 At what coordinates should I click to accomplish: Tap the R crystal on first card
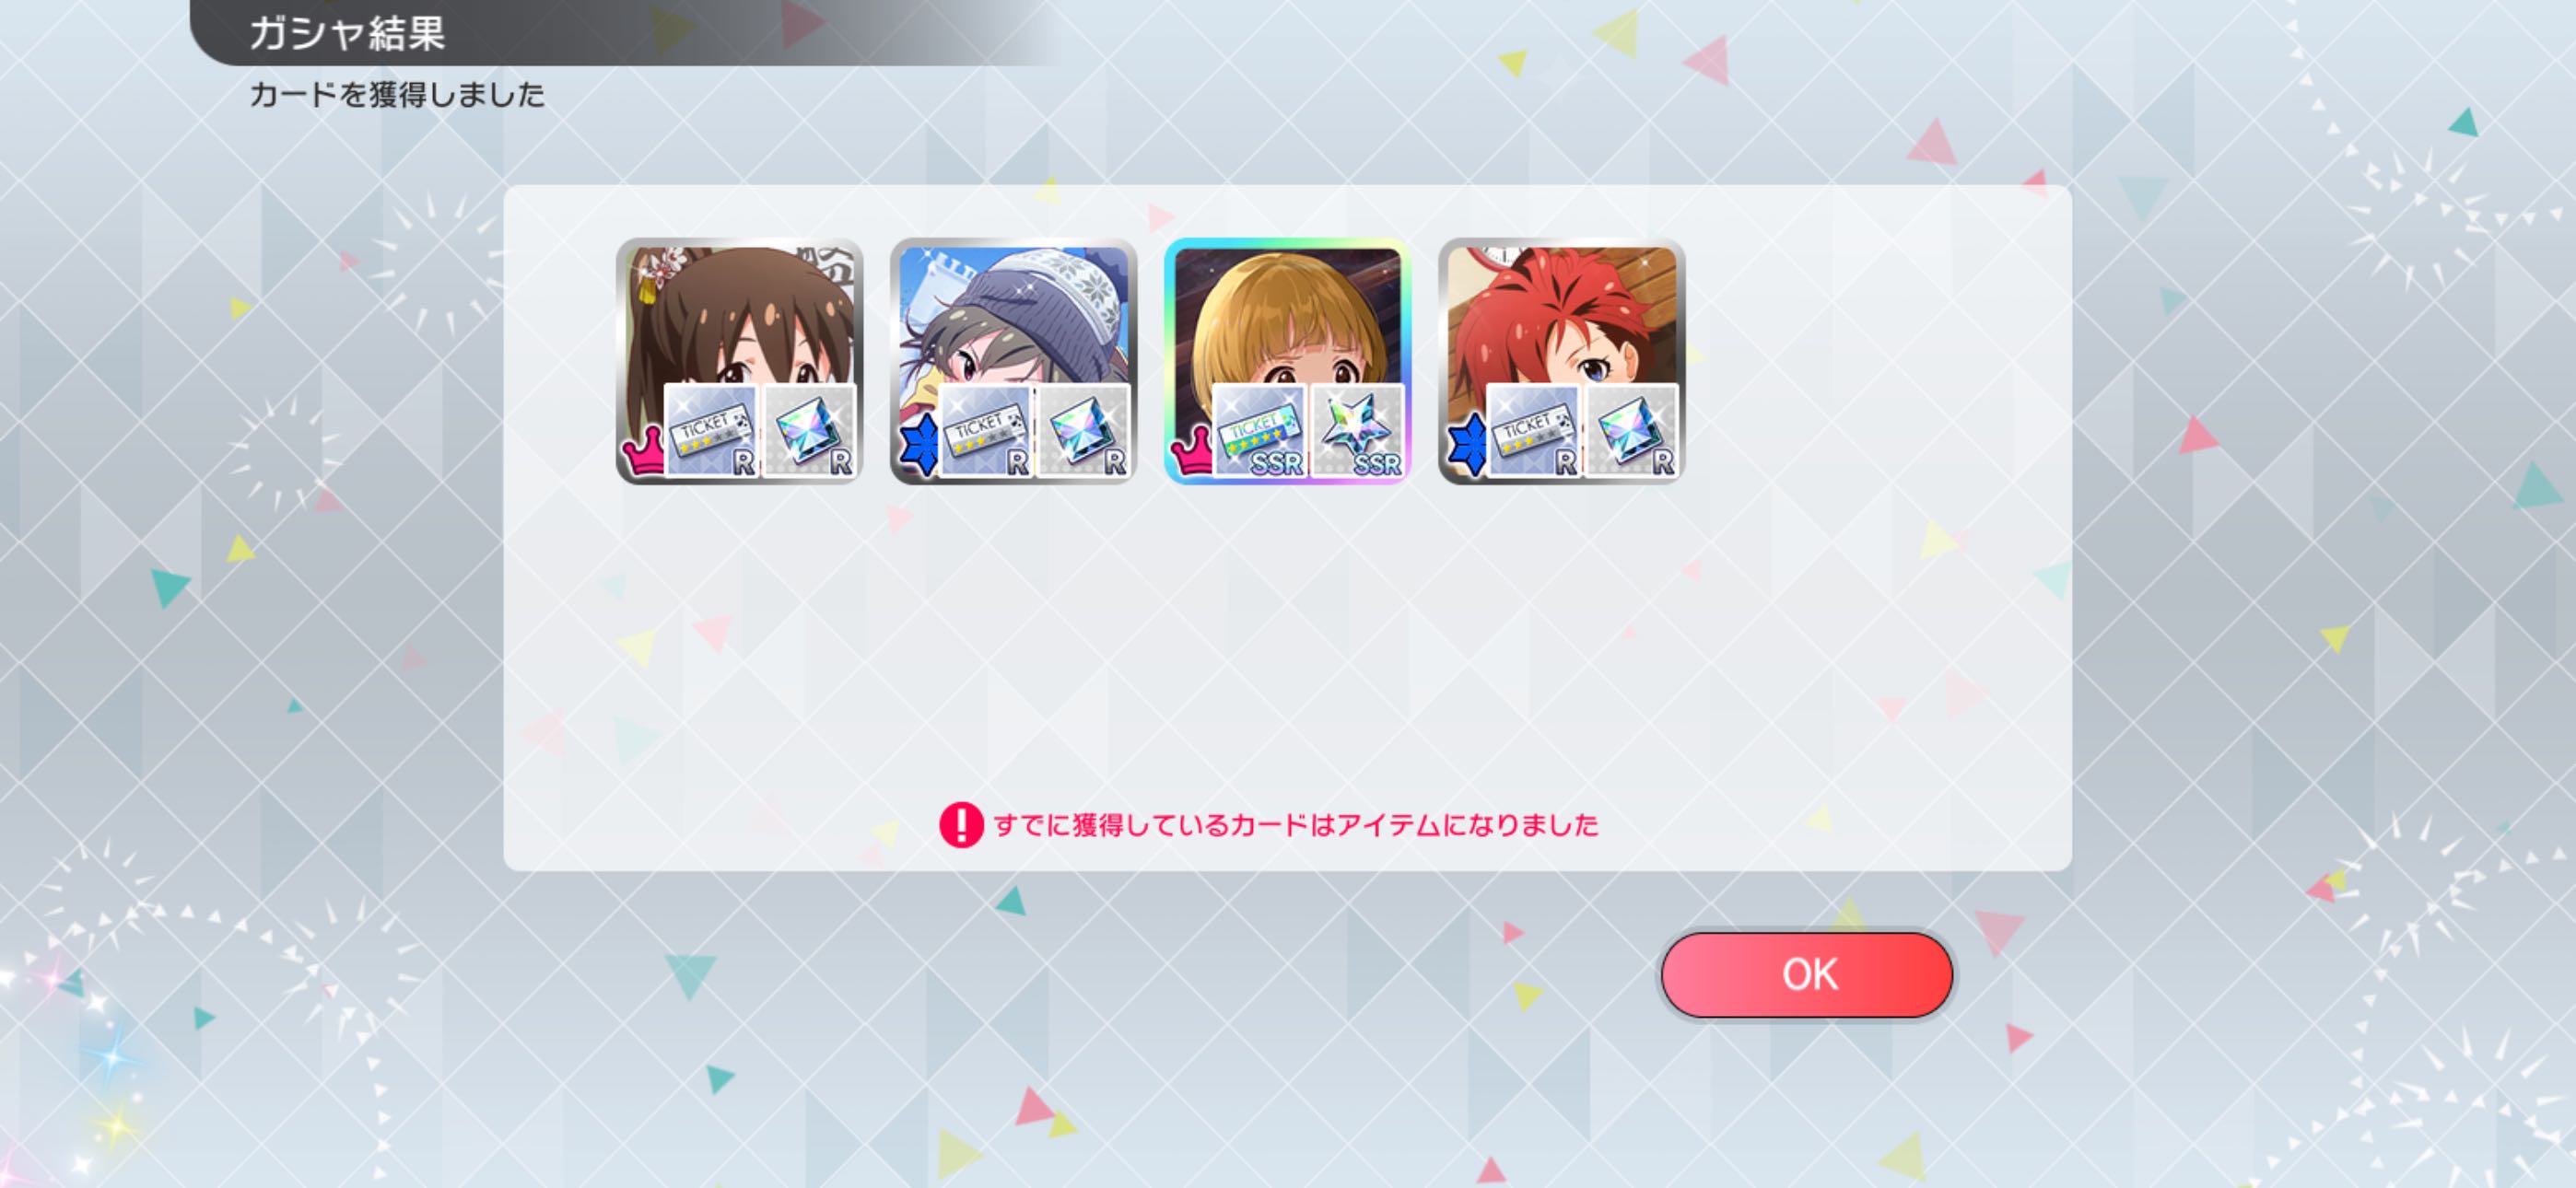tap(809, 431)
